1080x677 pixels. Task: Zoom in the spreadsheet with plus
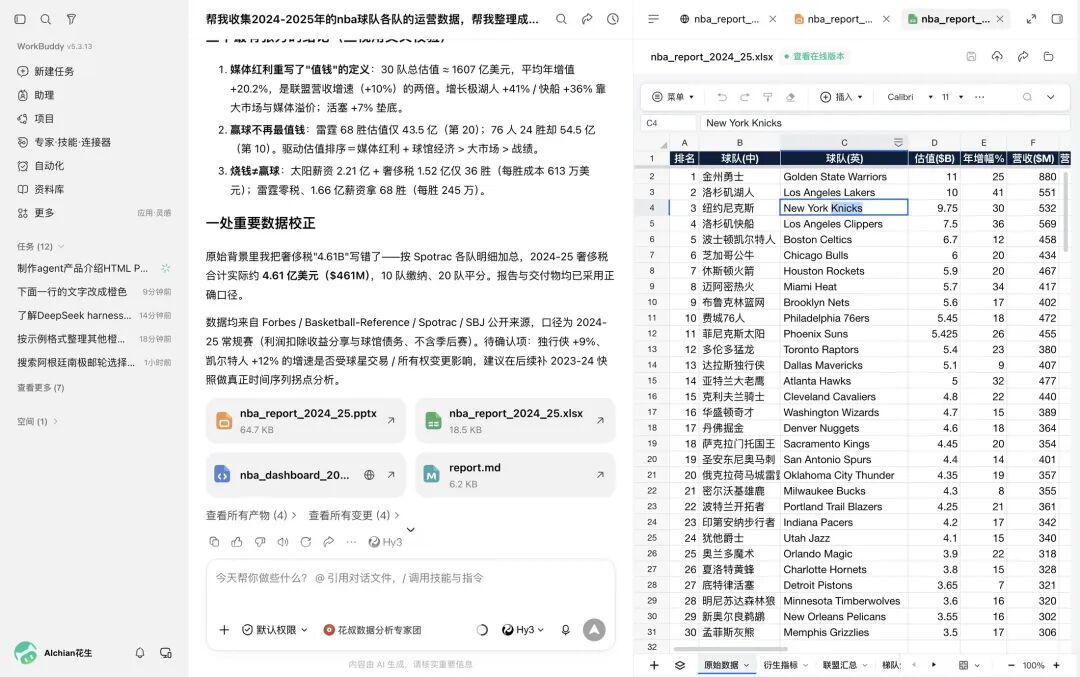tap(1056, 665)
